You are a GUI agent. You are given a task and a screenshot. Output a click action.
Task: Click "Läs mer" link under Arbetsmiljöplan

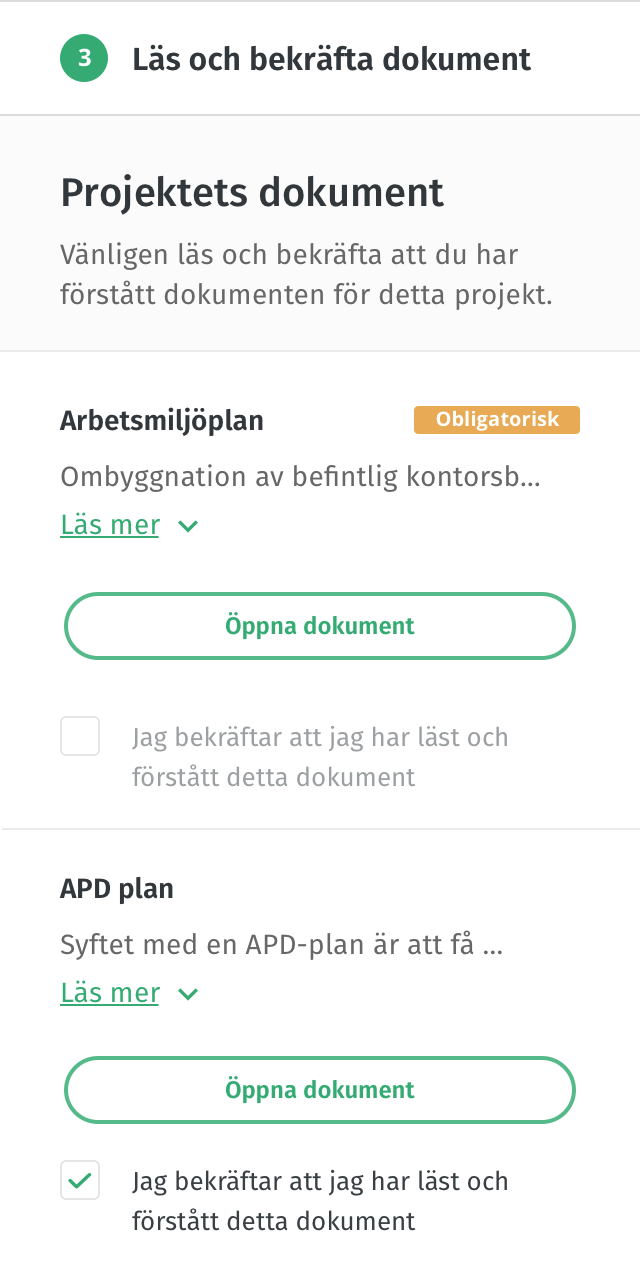[110, 525]
